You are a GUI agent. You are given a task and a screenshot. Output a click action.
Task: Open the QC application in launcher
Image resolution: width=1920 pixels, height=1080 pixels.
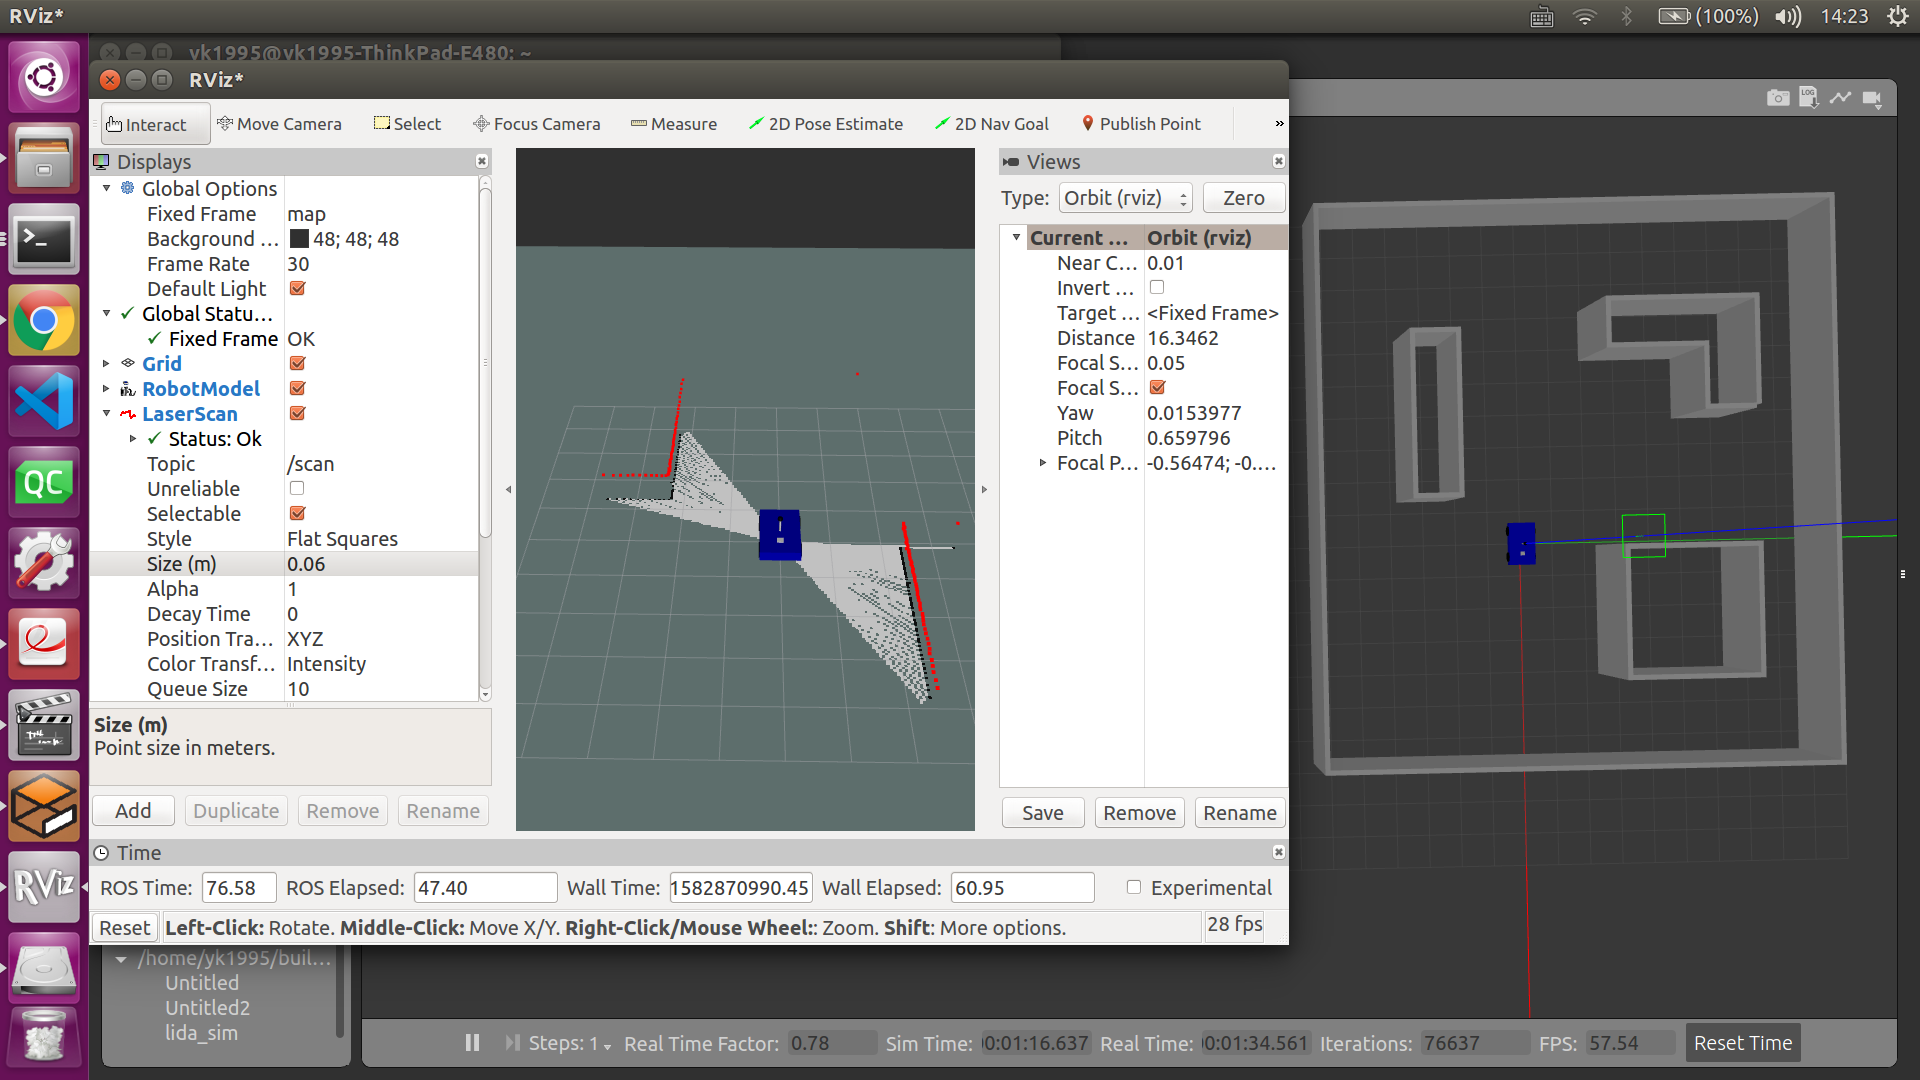coord(44,483)
